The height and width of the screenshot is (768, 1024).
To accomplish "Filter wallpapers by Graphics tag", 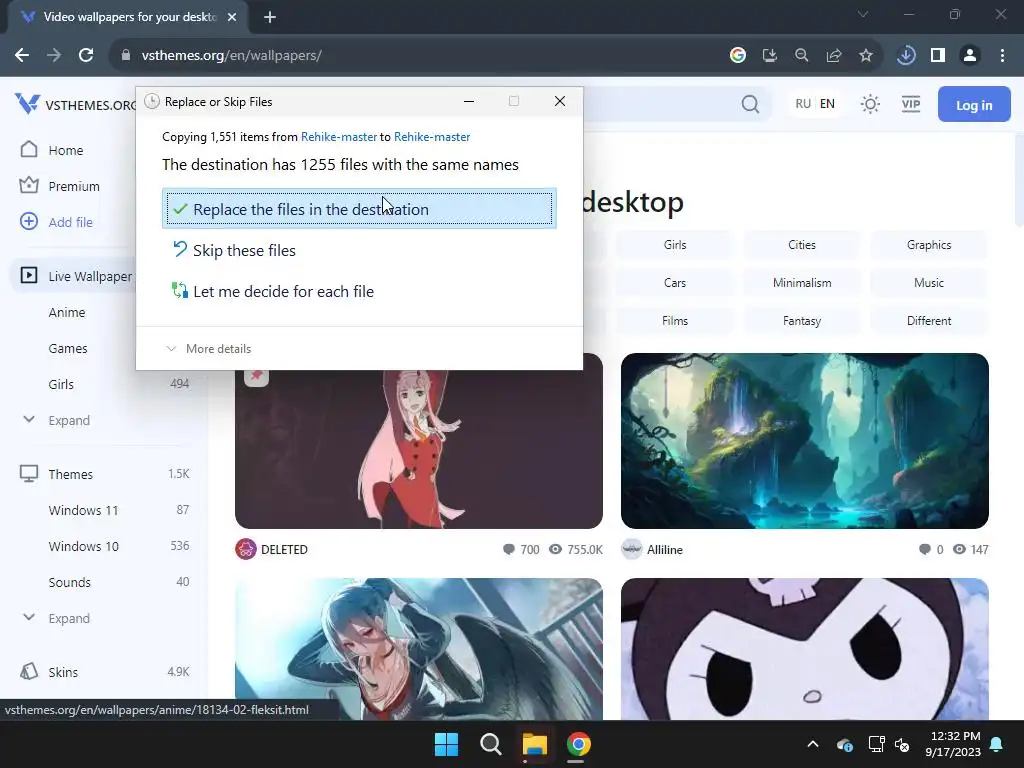I will pyautogui.click(x=929, y=245).
